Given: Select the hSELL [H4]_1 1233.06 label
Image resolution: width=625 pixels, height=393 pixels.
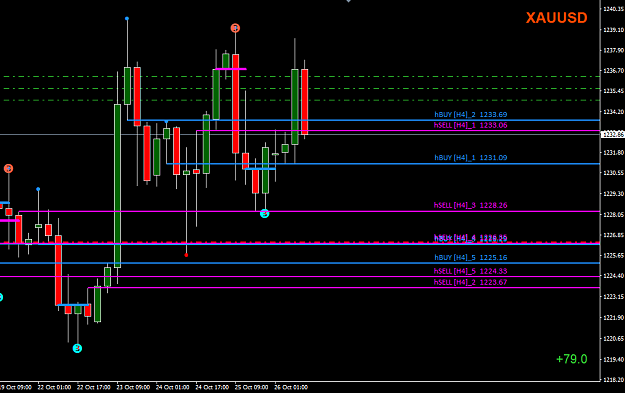Looking at the screenshot, I should click(x=471, y=125).
